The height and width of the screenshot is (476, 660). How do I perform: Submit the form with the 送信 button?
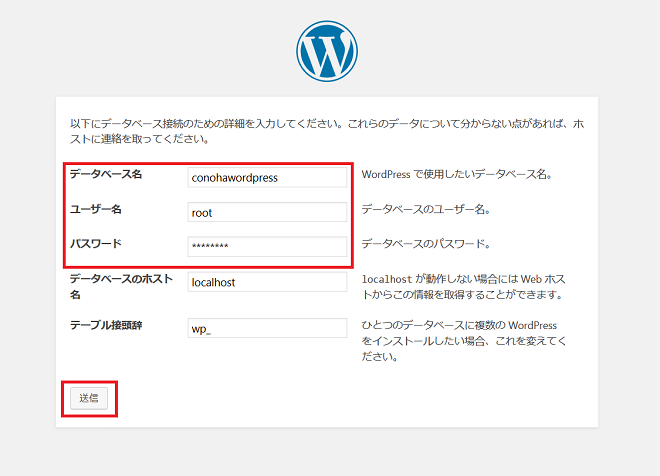point(89,398)
